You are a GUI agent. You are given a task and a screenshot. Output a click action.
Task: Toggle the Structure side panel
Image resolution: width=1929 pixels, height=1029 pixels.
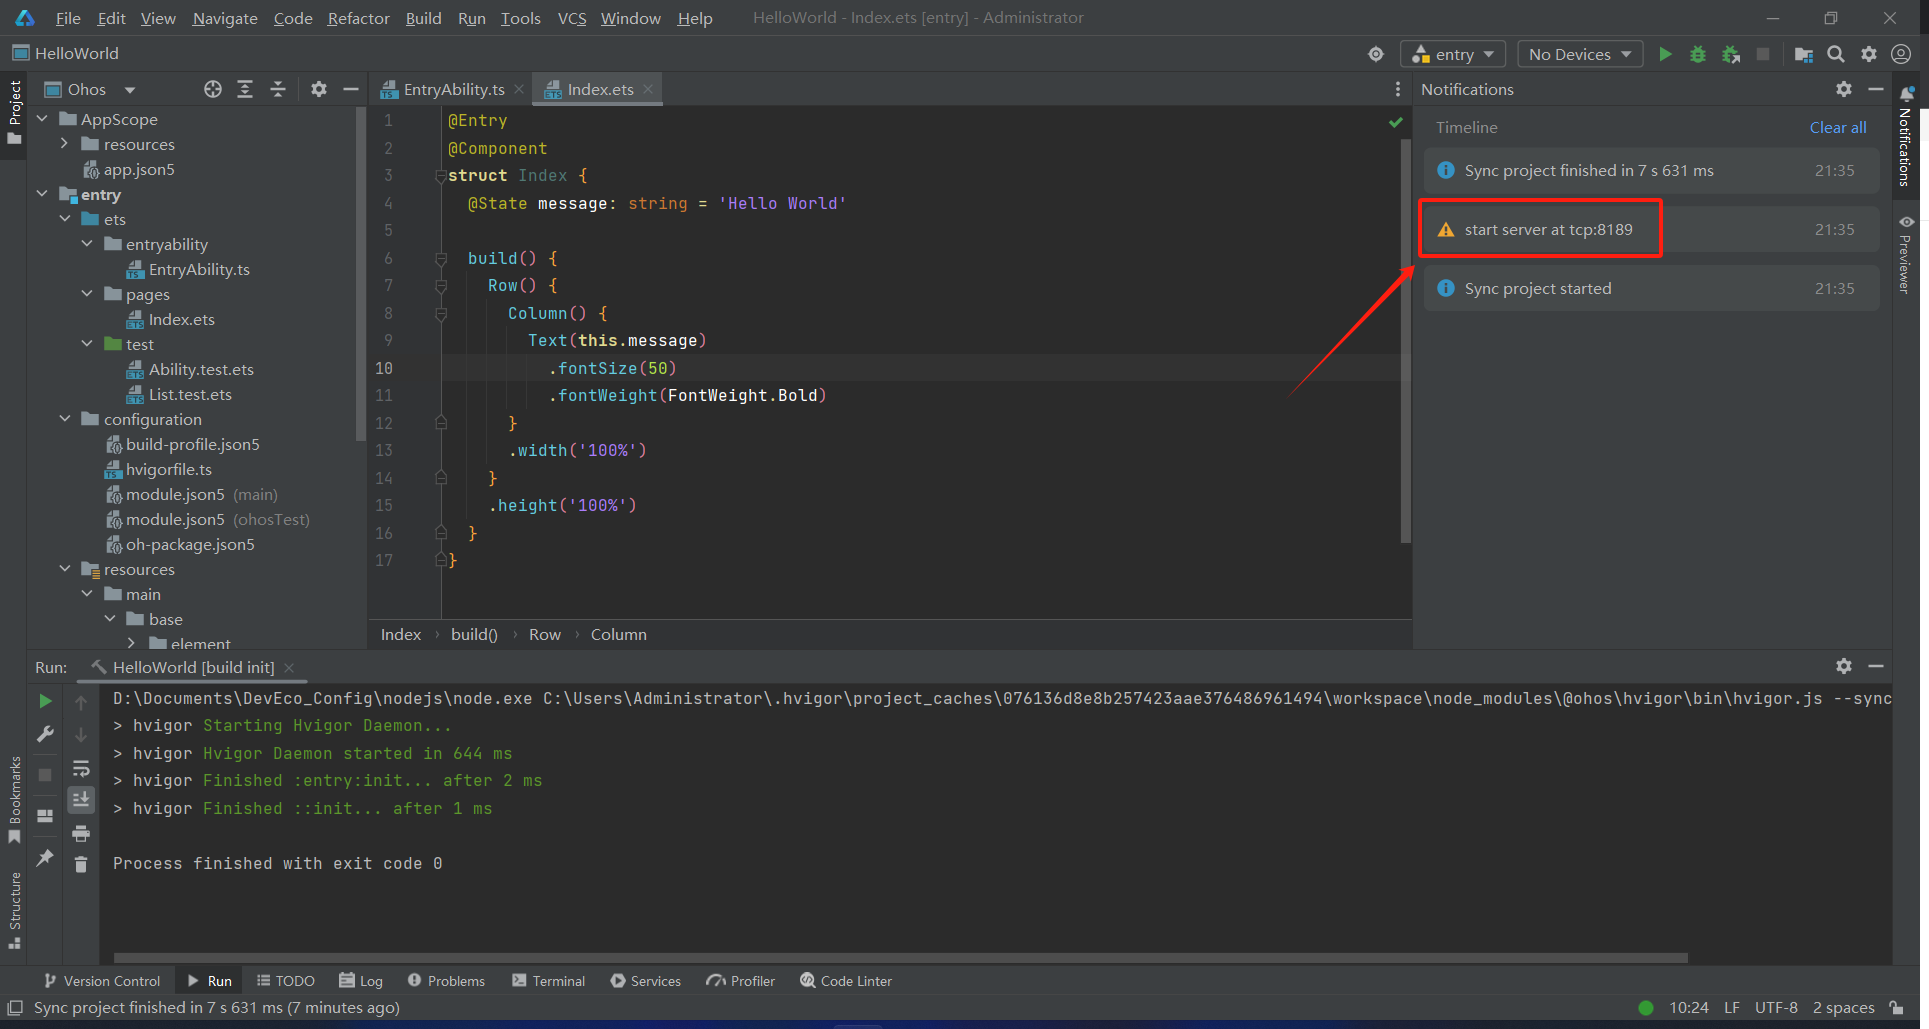pos(14,910)
